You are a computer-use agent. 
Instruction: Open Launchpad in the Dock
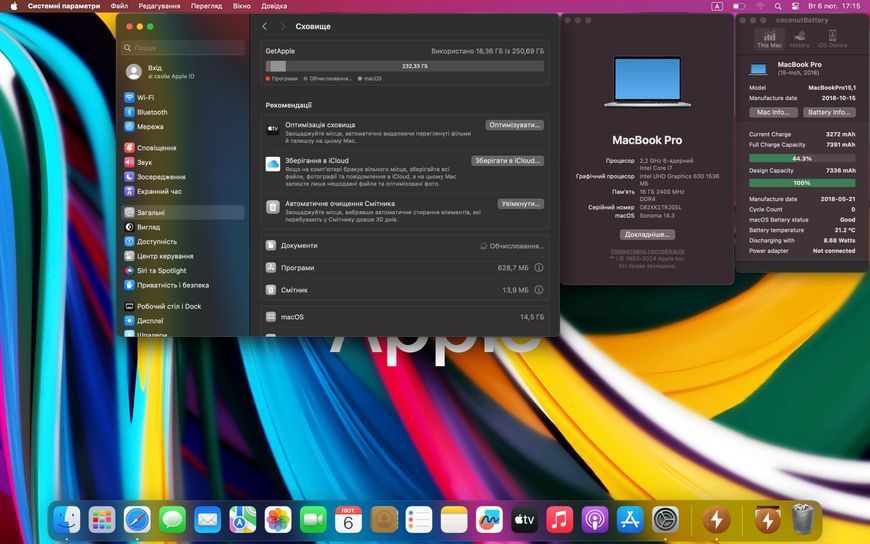[102, 520]
